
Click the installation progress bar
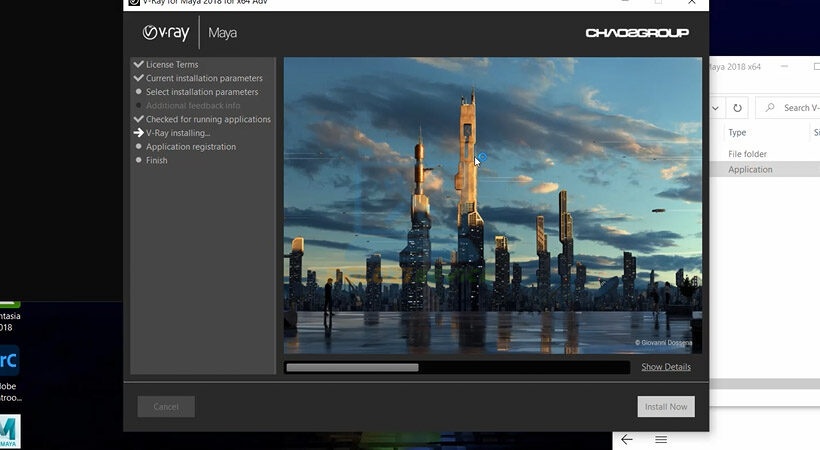[457, 367]
